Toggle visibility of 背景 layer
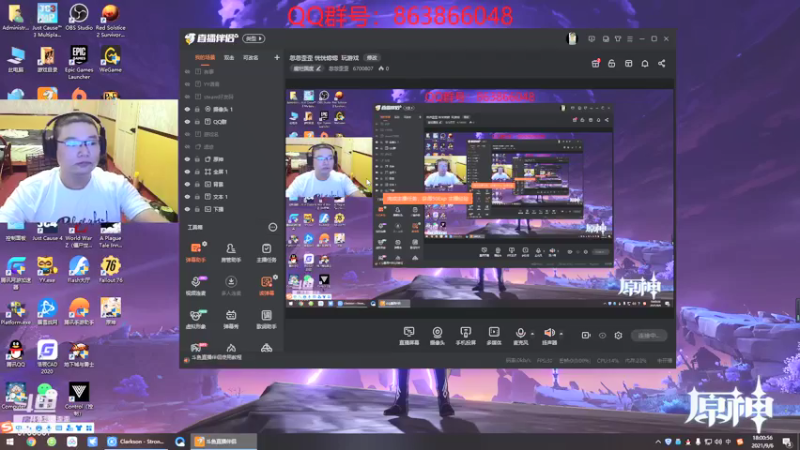This screenshot has height=450, width=800. 187,184
